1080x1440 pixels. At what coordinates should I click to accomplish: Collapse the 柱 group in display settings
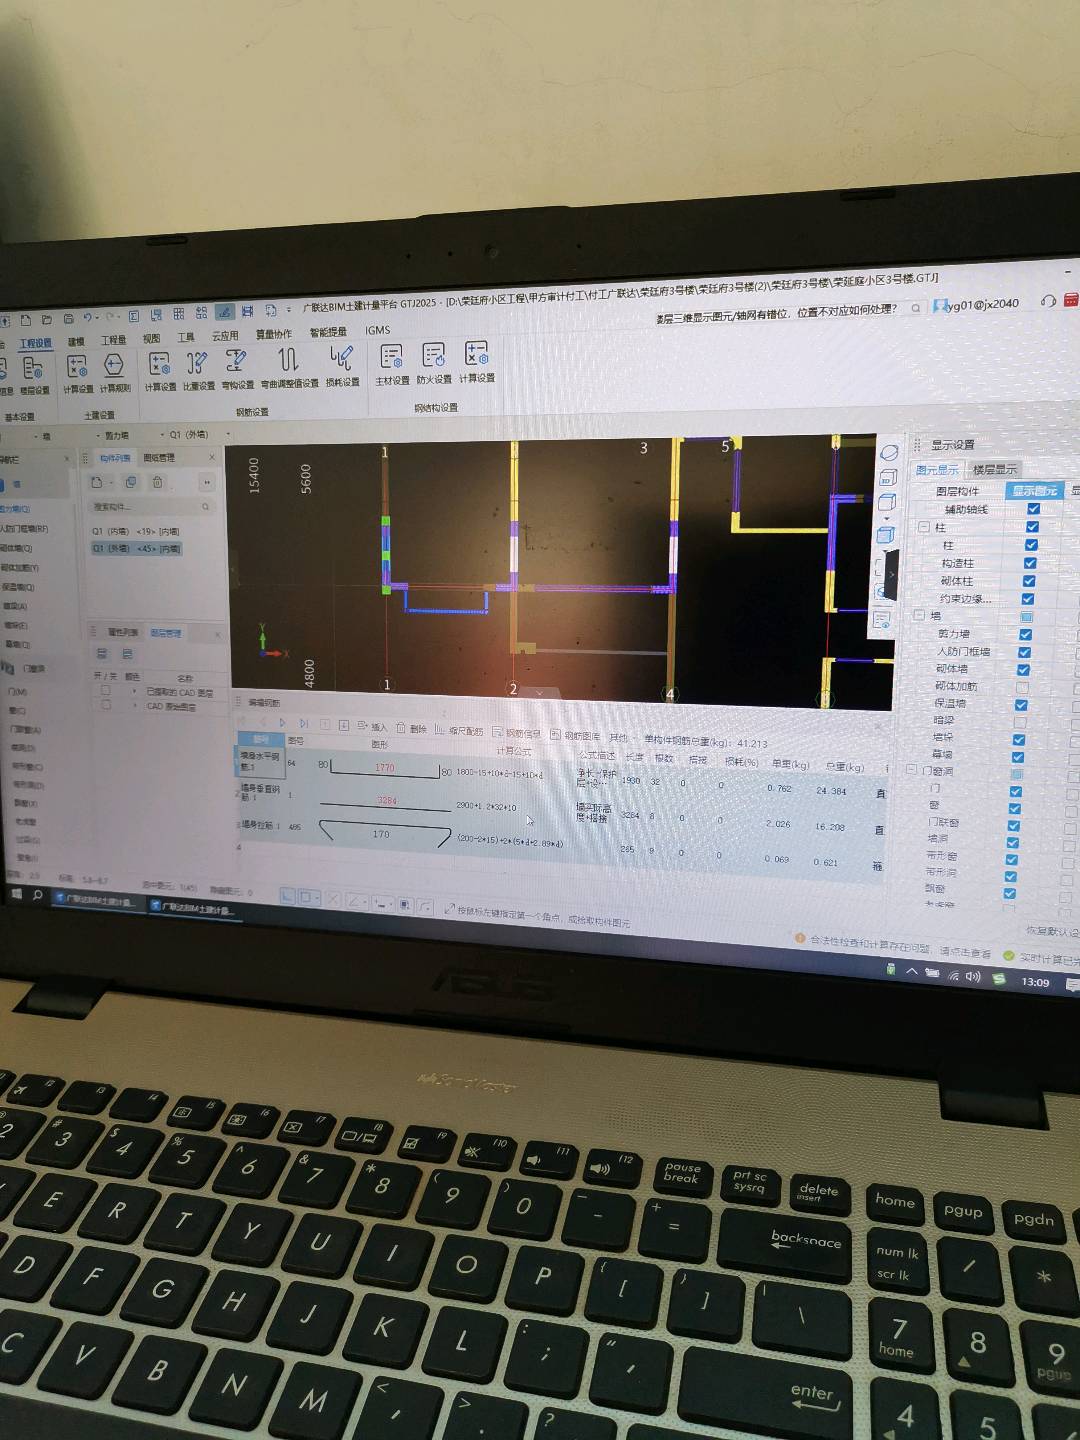click(x=924, y=527)
